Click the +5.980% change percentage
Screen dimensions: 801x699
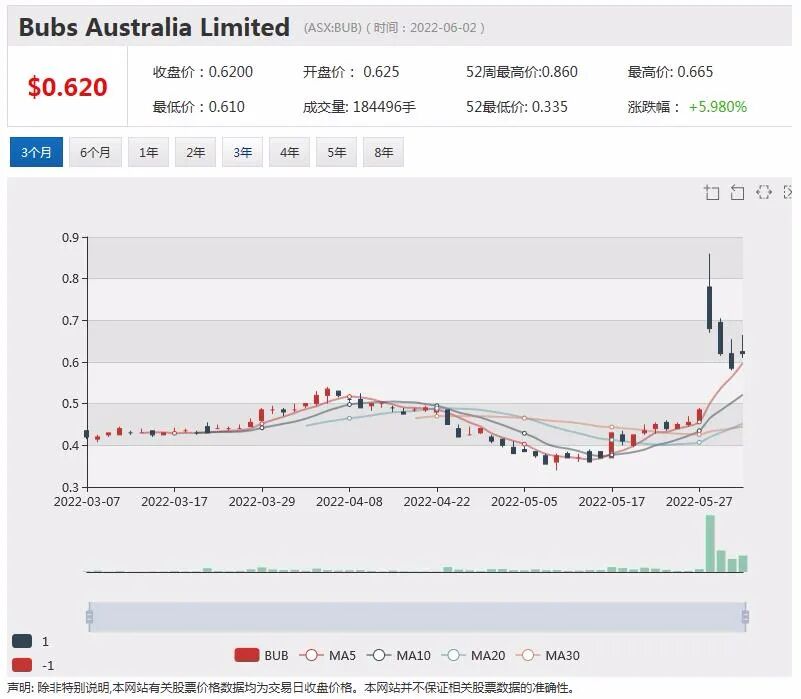(718, 107)
